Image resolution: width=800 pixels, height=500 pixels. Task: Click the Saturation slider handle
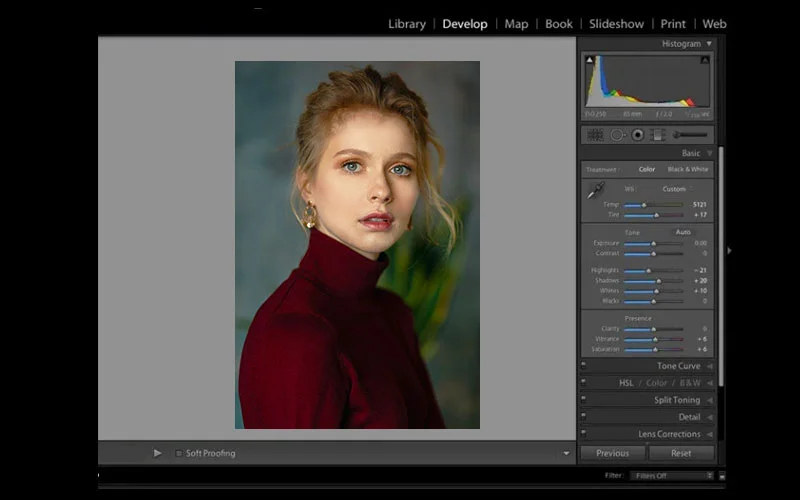click(656, 349)
